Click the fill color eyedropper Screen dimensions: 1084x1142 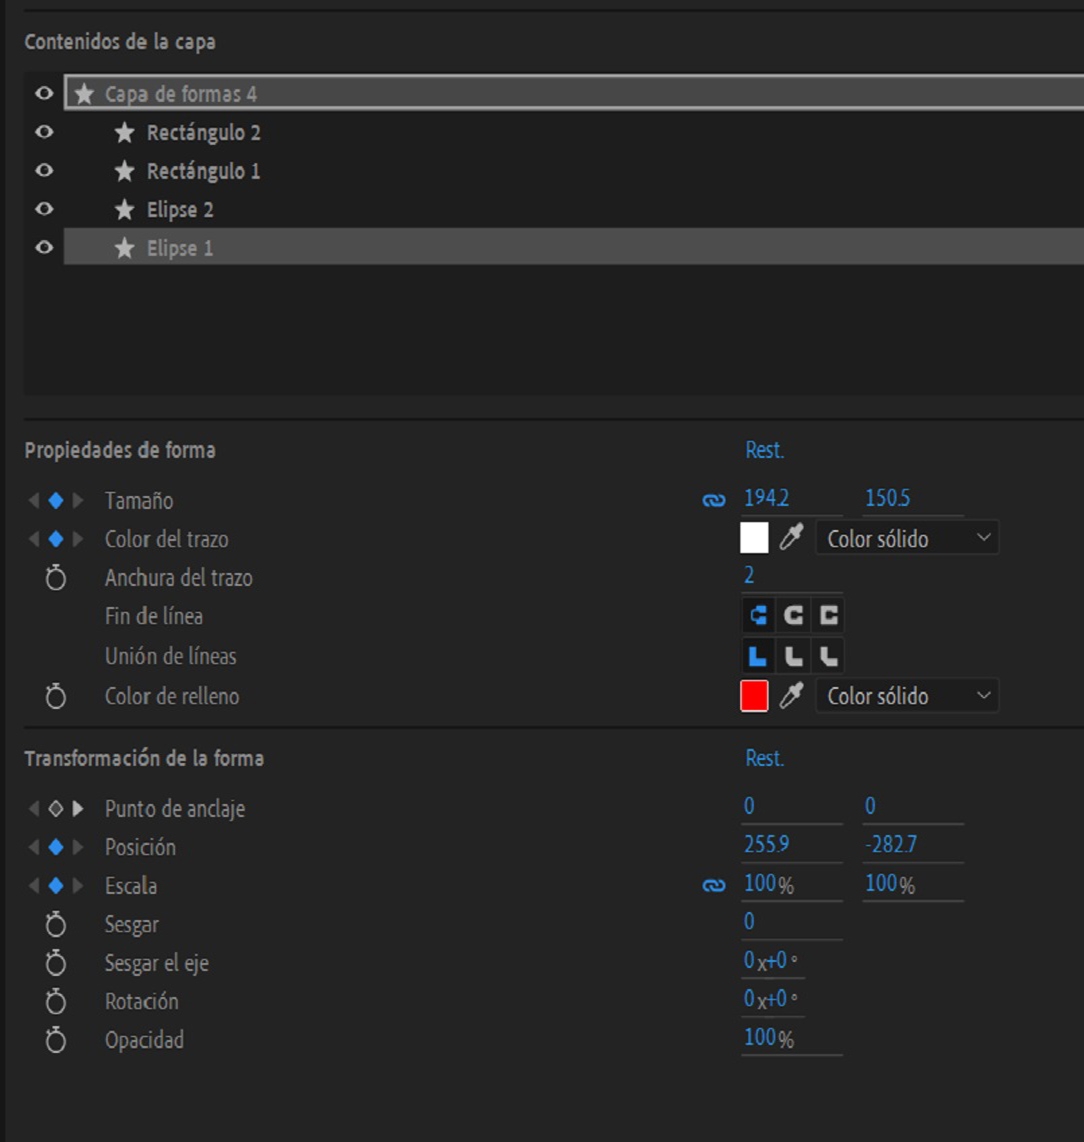point(790,696)
